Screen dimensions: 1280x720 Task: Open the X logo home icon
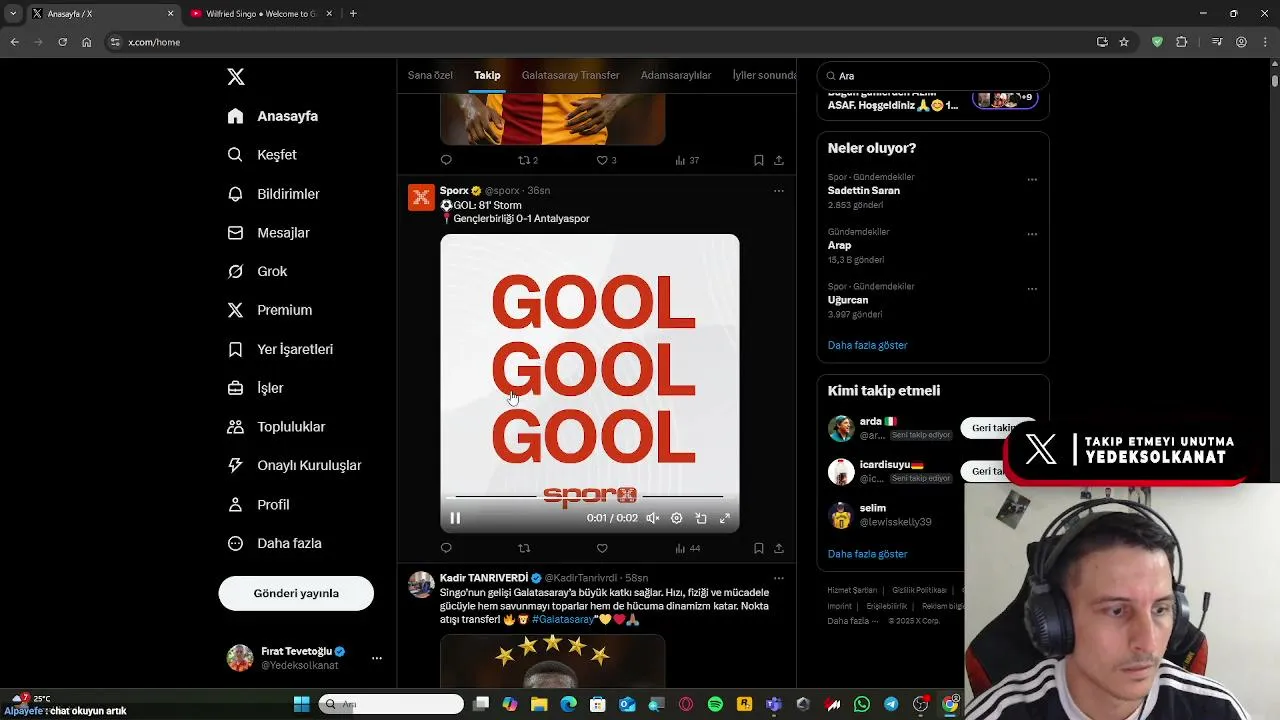[236, 77]
